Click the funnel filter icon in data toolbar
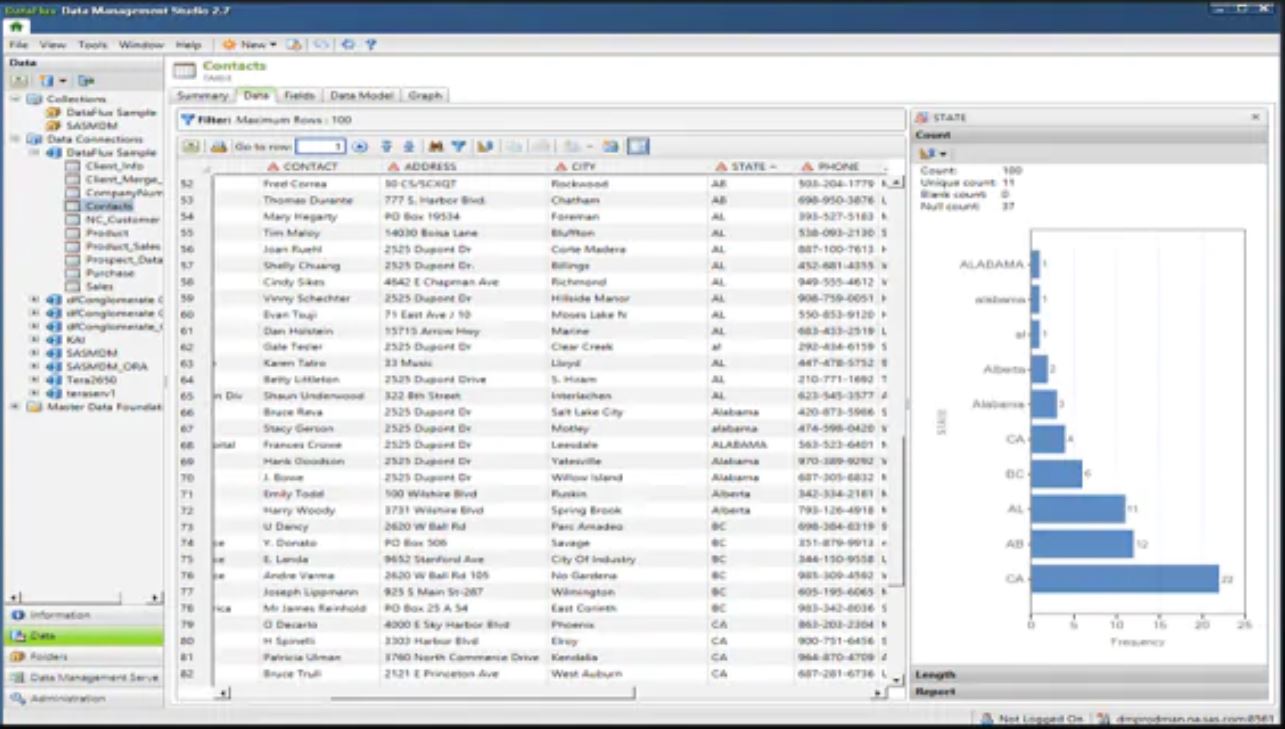Screen dimensions: 1285x729 (458, 147)
